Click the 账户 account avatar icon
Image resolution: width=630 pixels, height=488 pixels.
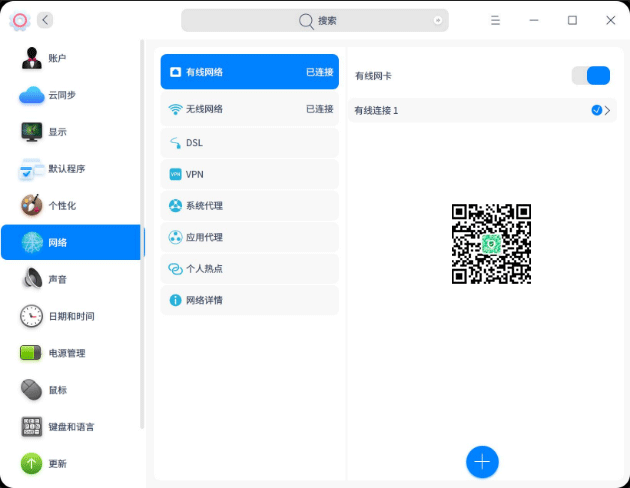tap(32, 58)
